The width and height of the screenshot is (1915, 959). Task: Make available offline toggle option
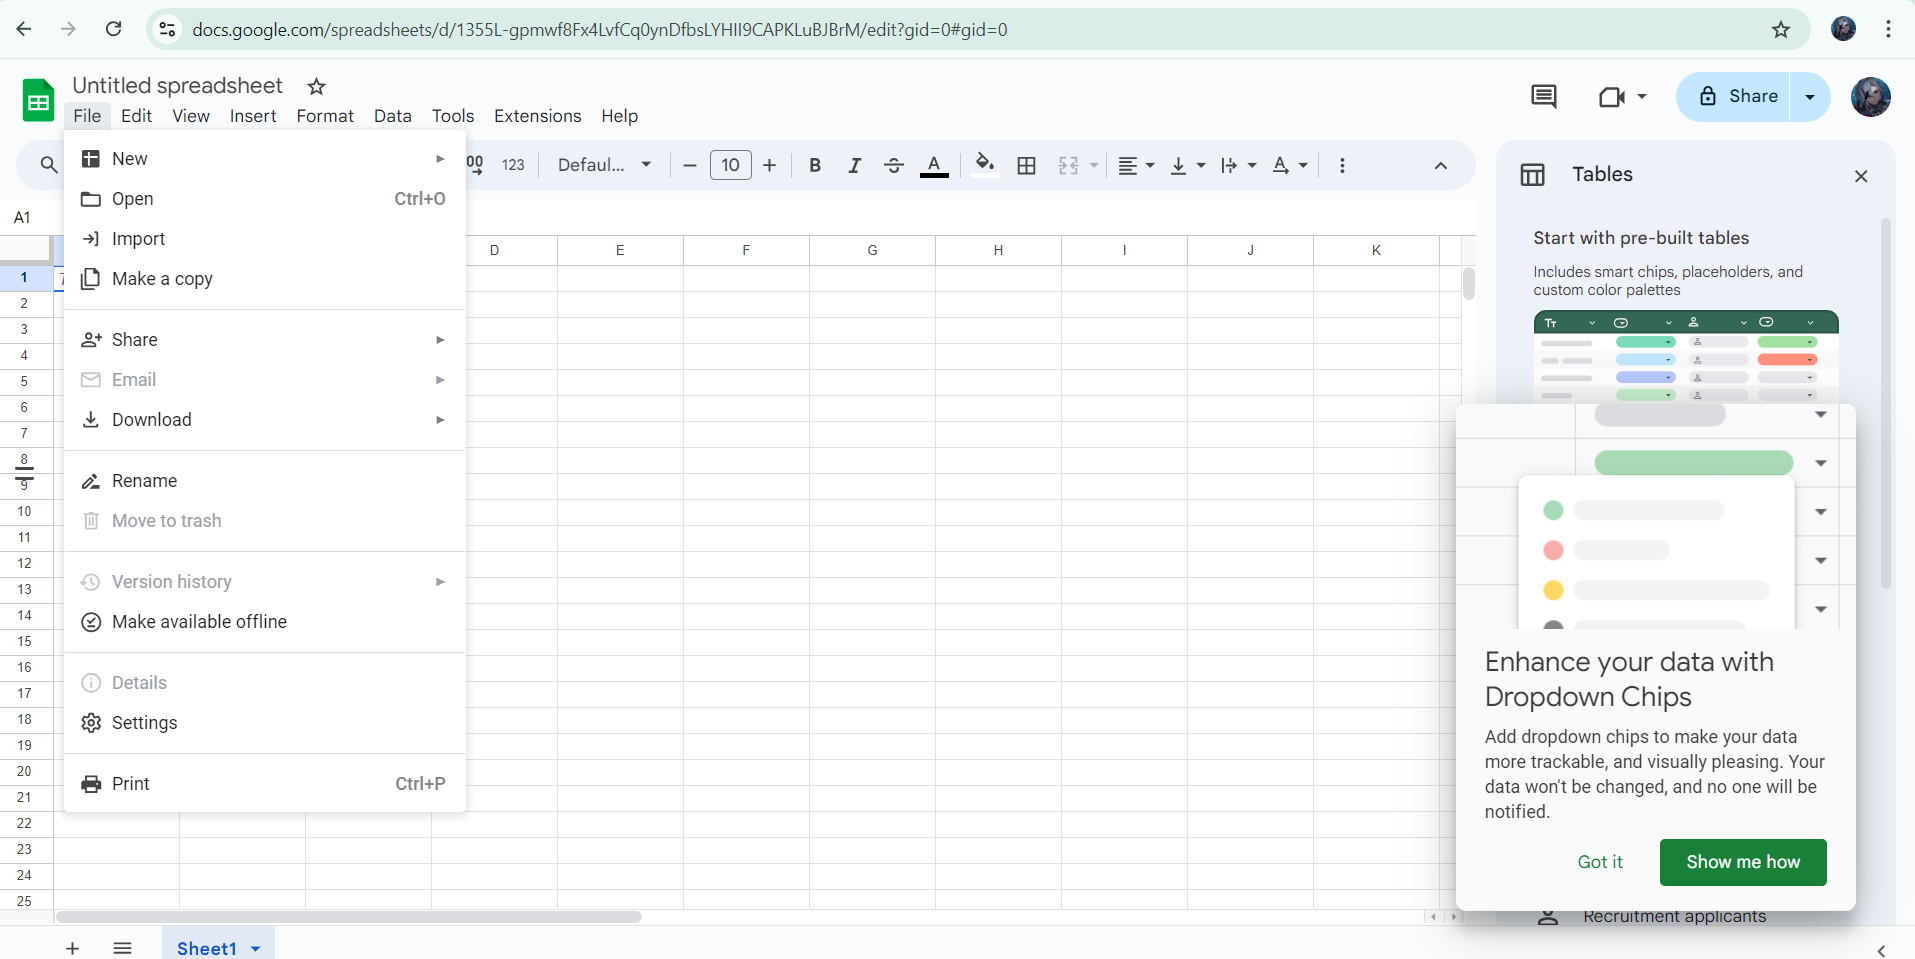(x=199, y=622)
